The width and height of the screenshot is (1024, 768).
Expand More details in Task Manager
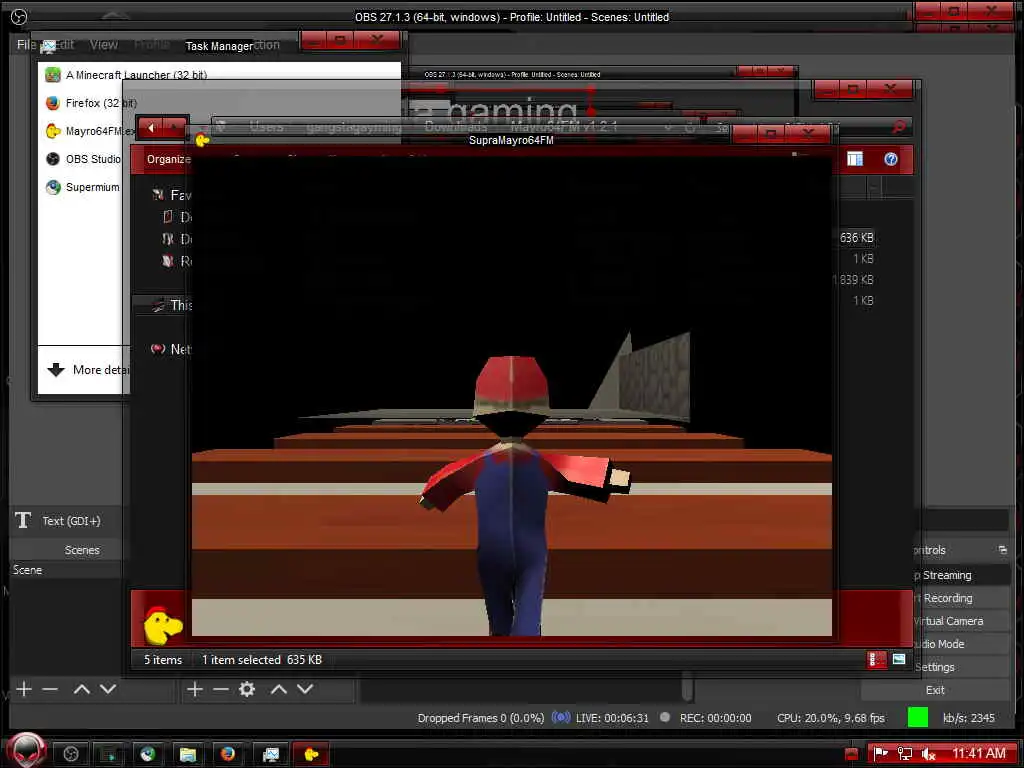point(88,370)
